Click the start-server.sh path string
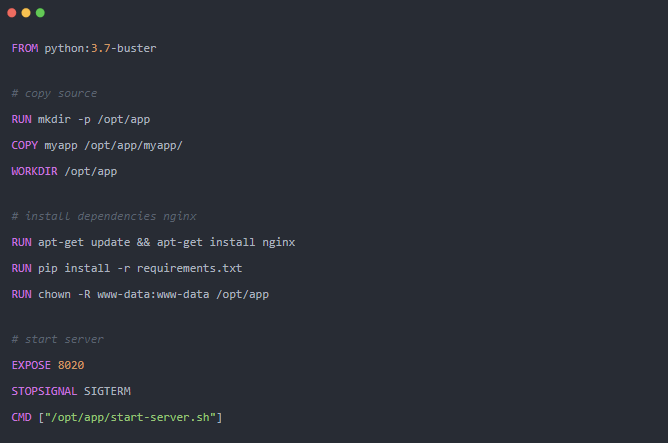This screenshot has width=668, height=443. pyautogui.click(x=130, y=416)
